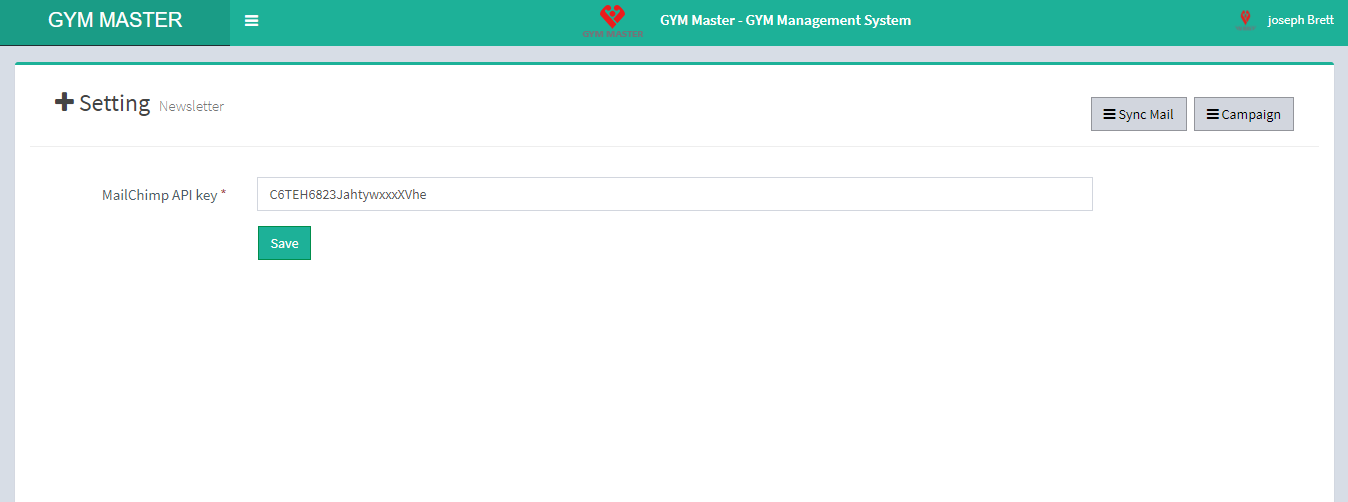The width and height of the screenshot is (1348, 502).
Task: Toggle the sidebar with the hamburger icon
Action: point(251,21)
